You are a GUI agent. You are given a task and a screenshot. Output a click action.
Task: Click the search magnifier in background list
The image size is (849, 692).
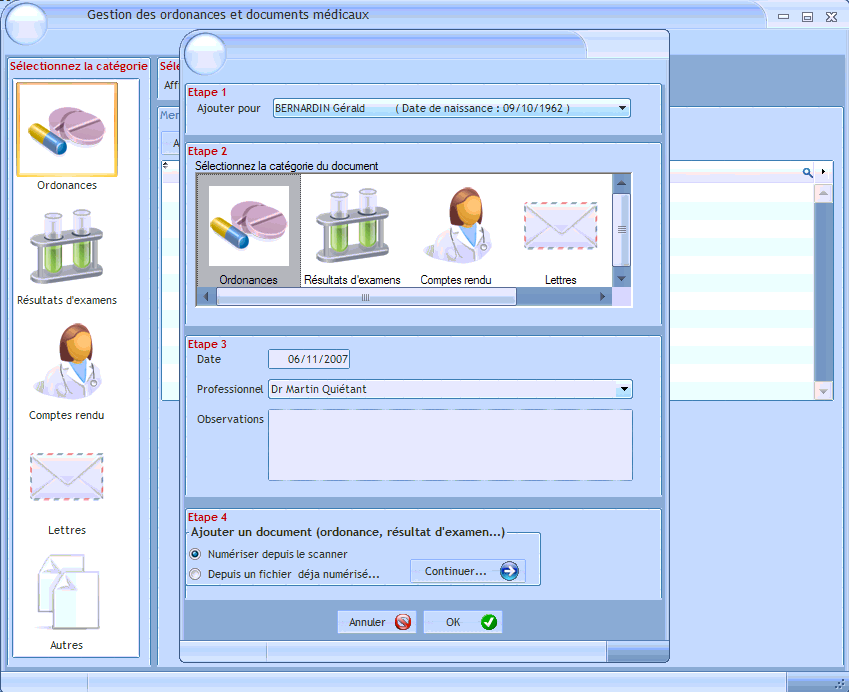pyautogui.click(x=808, y=172)
